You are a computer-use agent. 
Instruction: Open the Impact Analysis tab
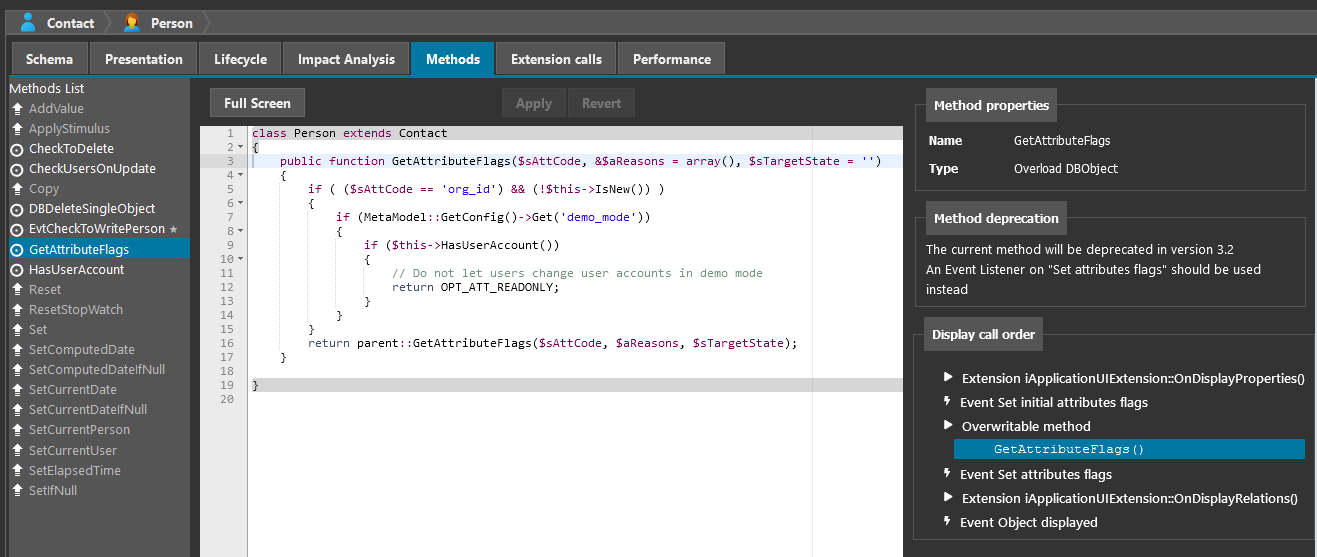pos(346,59)
